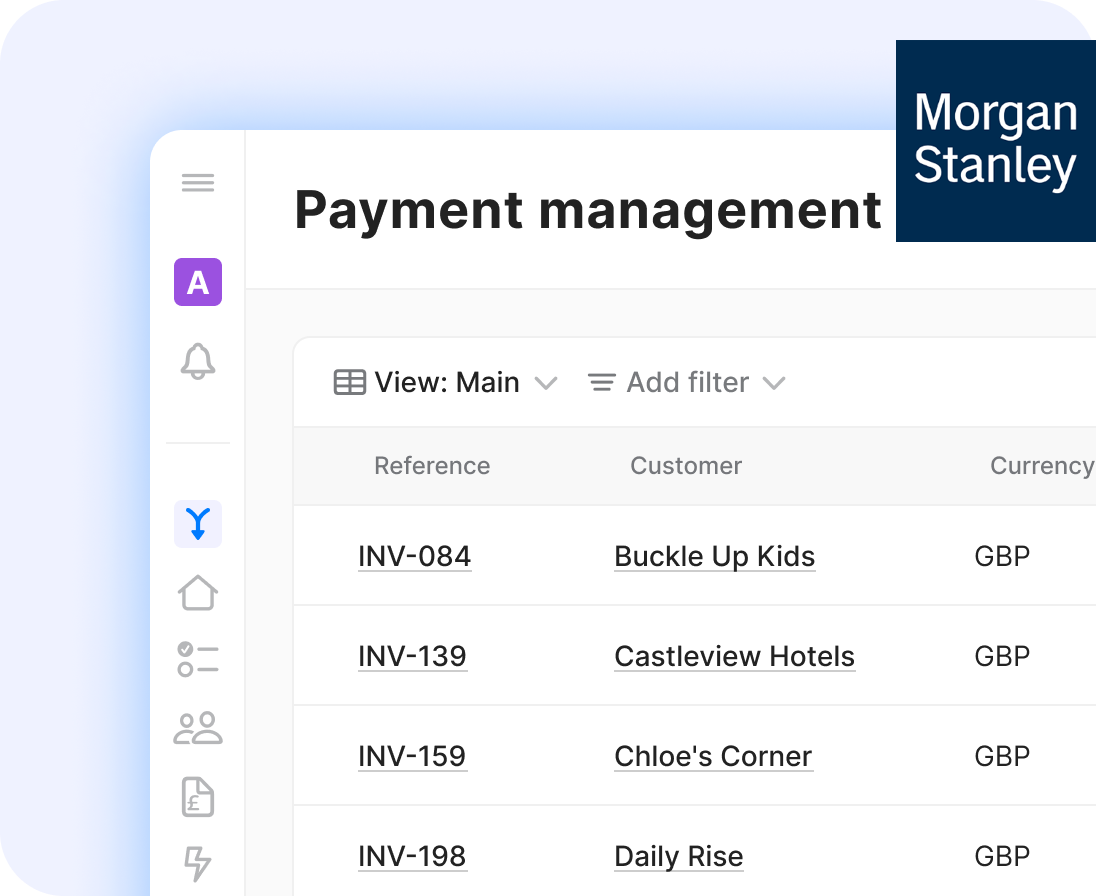This screenshot has width=1096, height=896.
Task: Sort by the Reference column header
Action: [432, 466]
